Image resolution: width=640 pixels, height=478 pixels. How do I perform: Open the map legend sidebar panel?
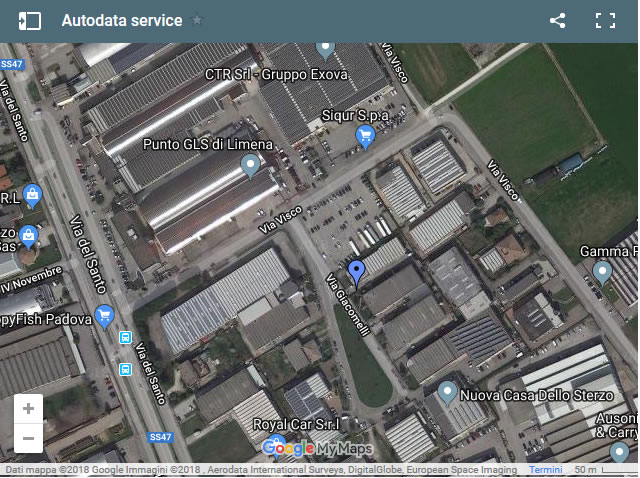point(30,20)
